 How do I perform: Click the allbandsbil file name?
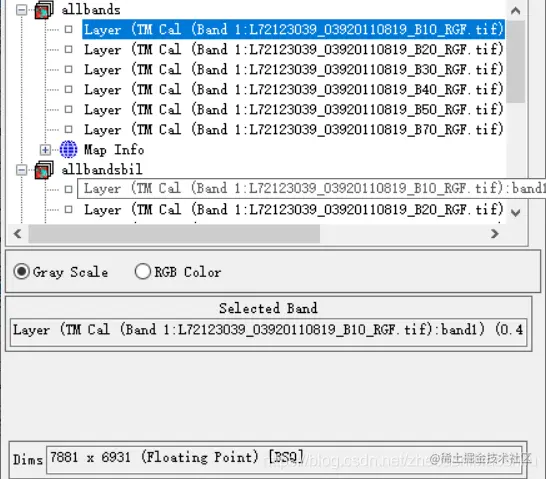(x=102, y=170)
